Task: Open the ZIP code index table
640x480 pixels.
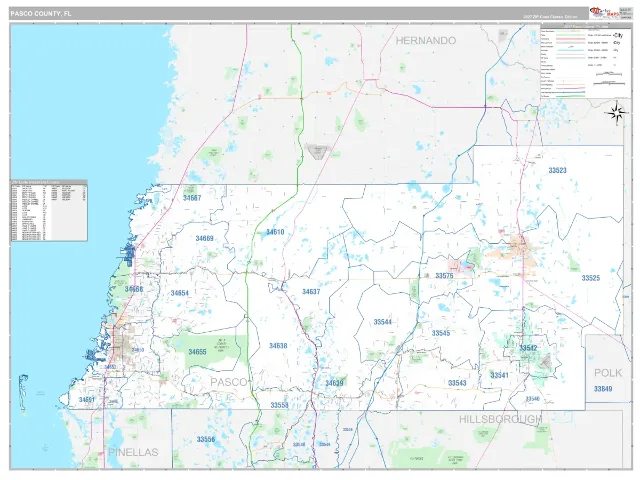Action: pos(49,210)
